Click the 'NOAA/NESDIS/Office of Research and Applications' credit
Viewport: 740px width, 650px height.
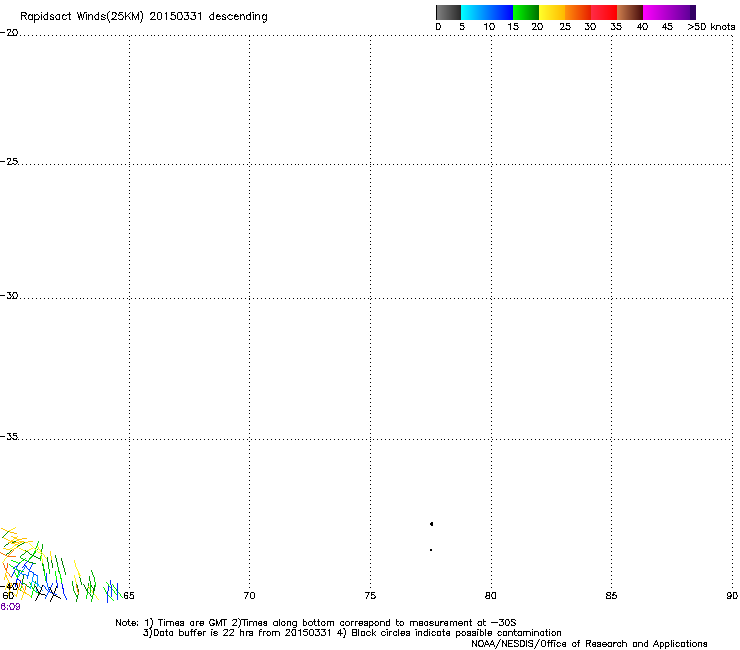[x=589, y=644]
